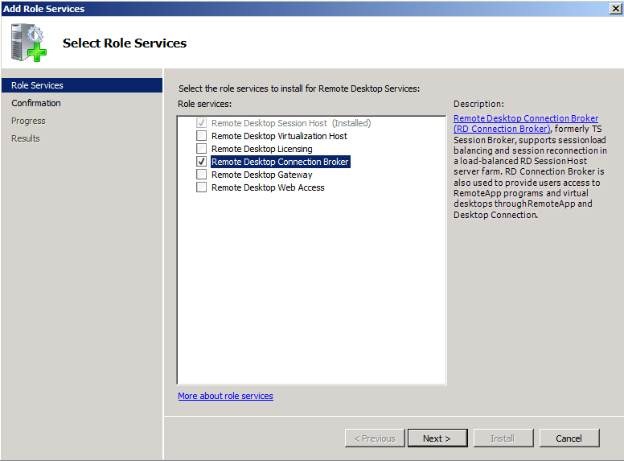Uncheck Remote Desktop Connection Broker checkbox
624x461 pixels.
(202, 161)
